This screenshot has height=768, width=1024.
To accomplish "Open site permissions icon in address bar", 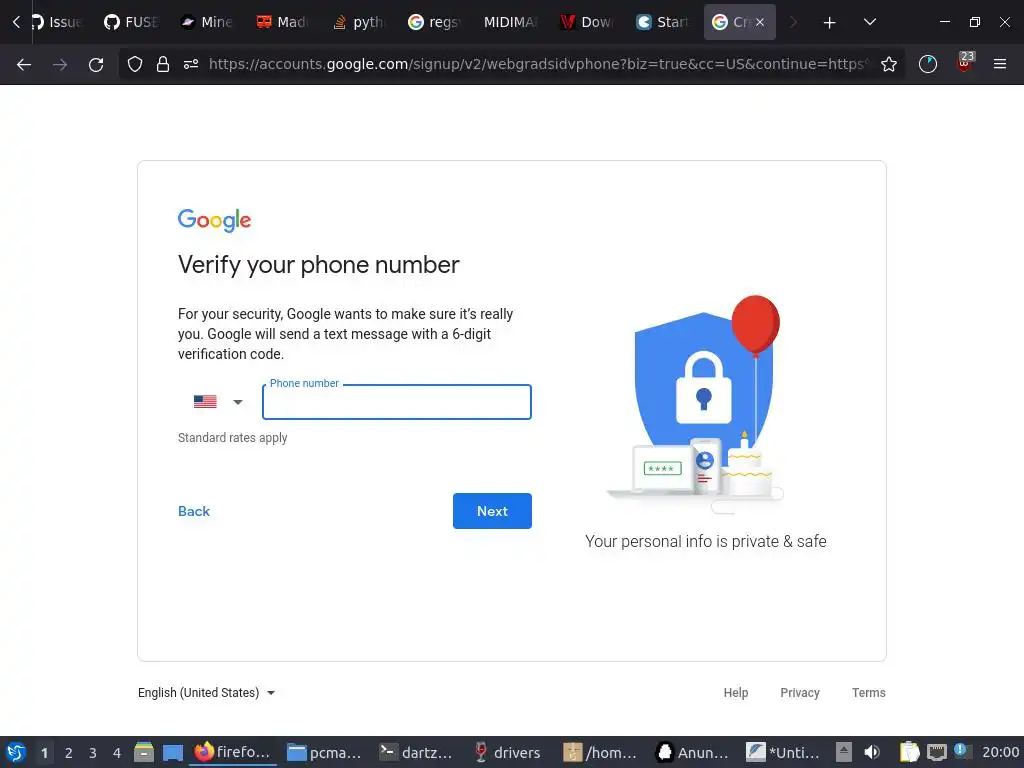I will coord(191,64).
